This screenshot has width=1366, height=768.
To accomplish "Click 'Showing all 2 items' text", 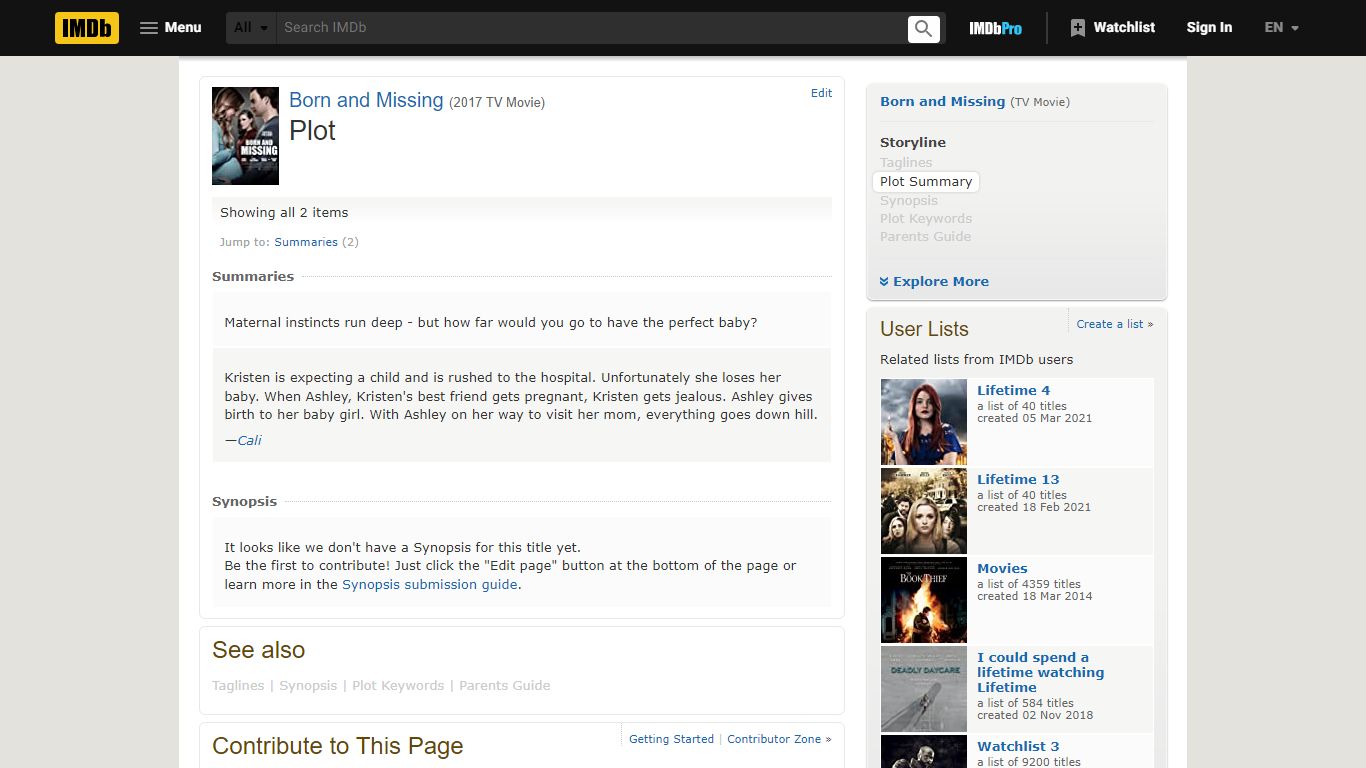I will (284, 212).
